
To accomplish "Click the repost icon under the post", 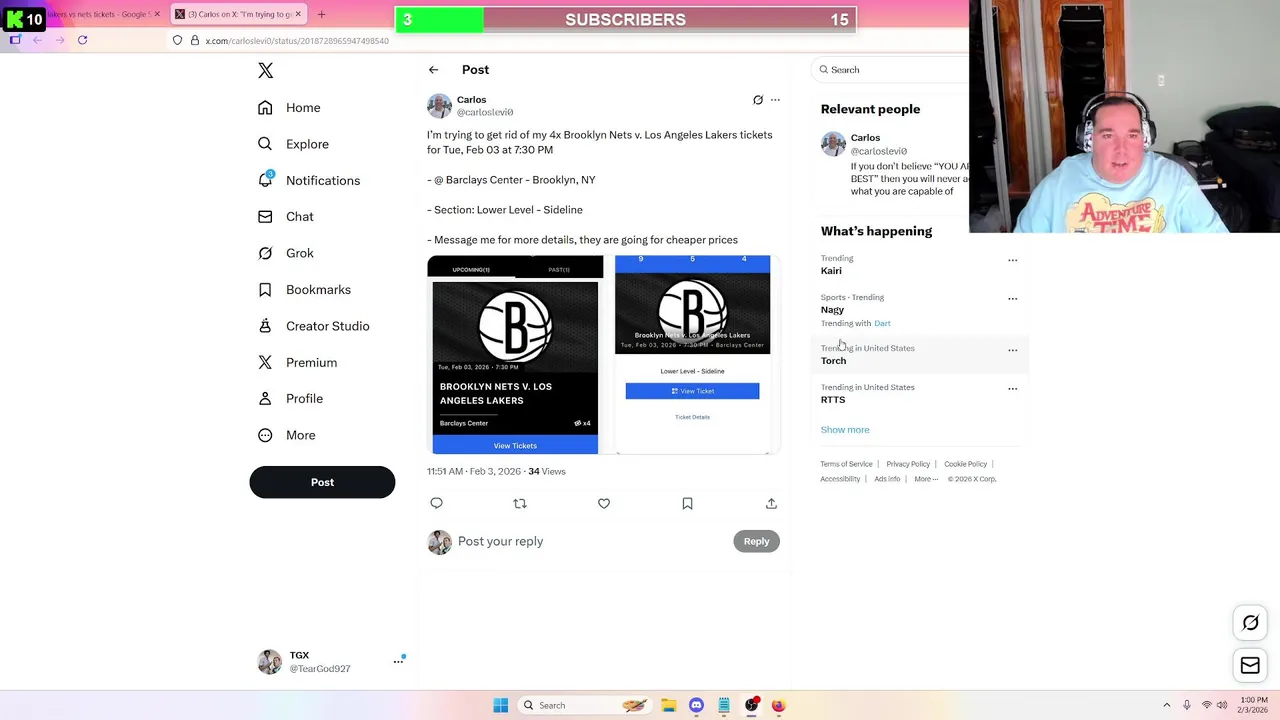I will pyautogui.click(x=520, y=504).
